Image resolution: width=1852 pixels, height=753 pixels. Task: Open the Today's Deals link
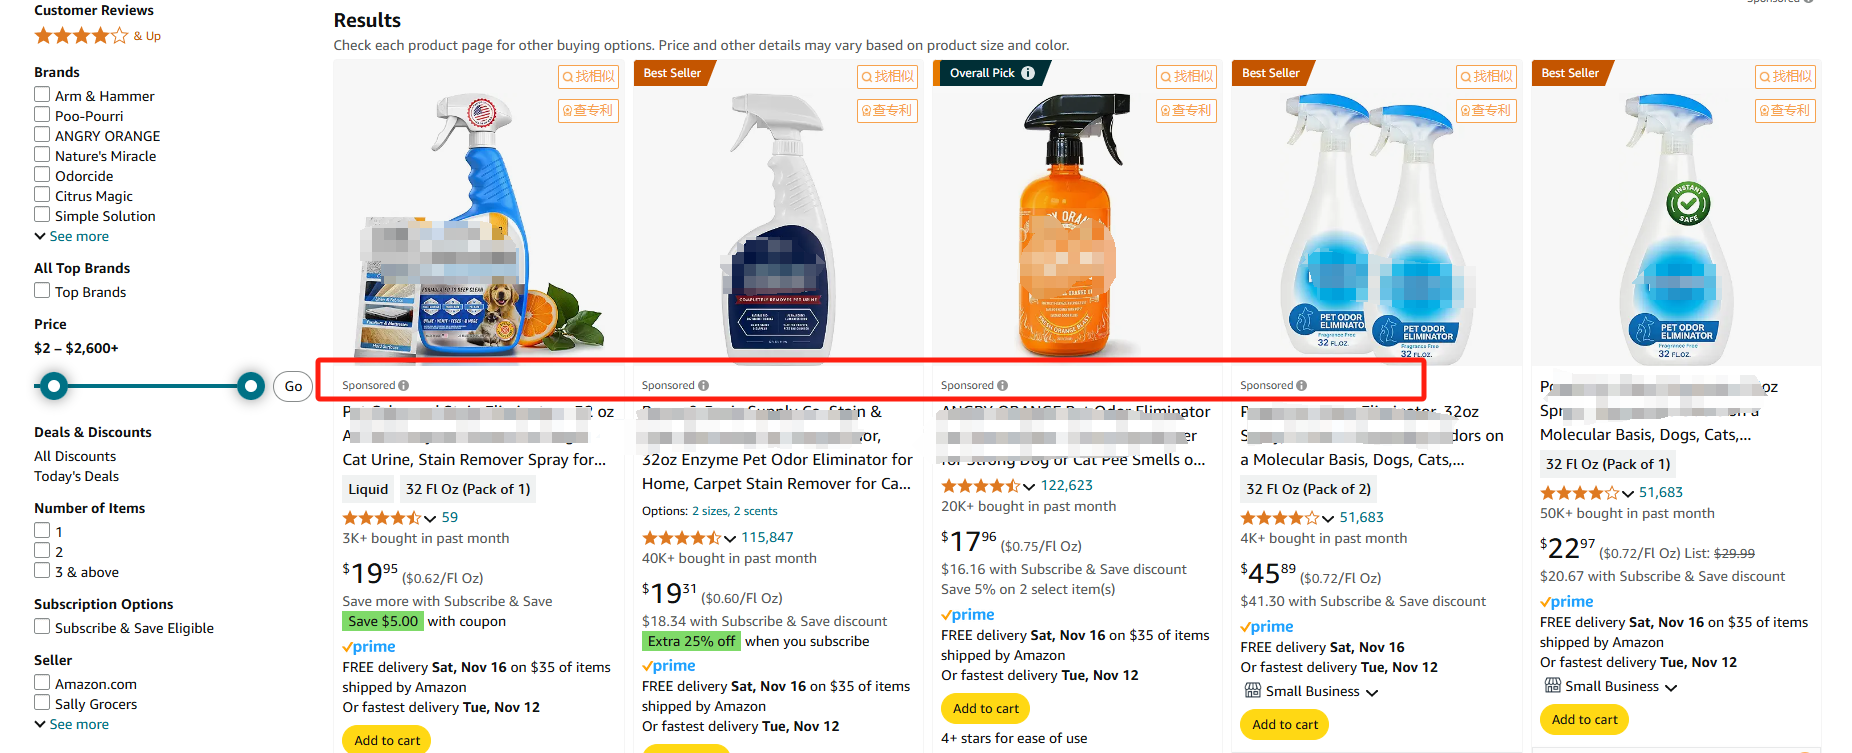coord(76,476)
